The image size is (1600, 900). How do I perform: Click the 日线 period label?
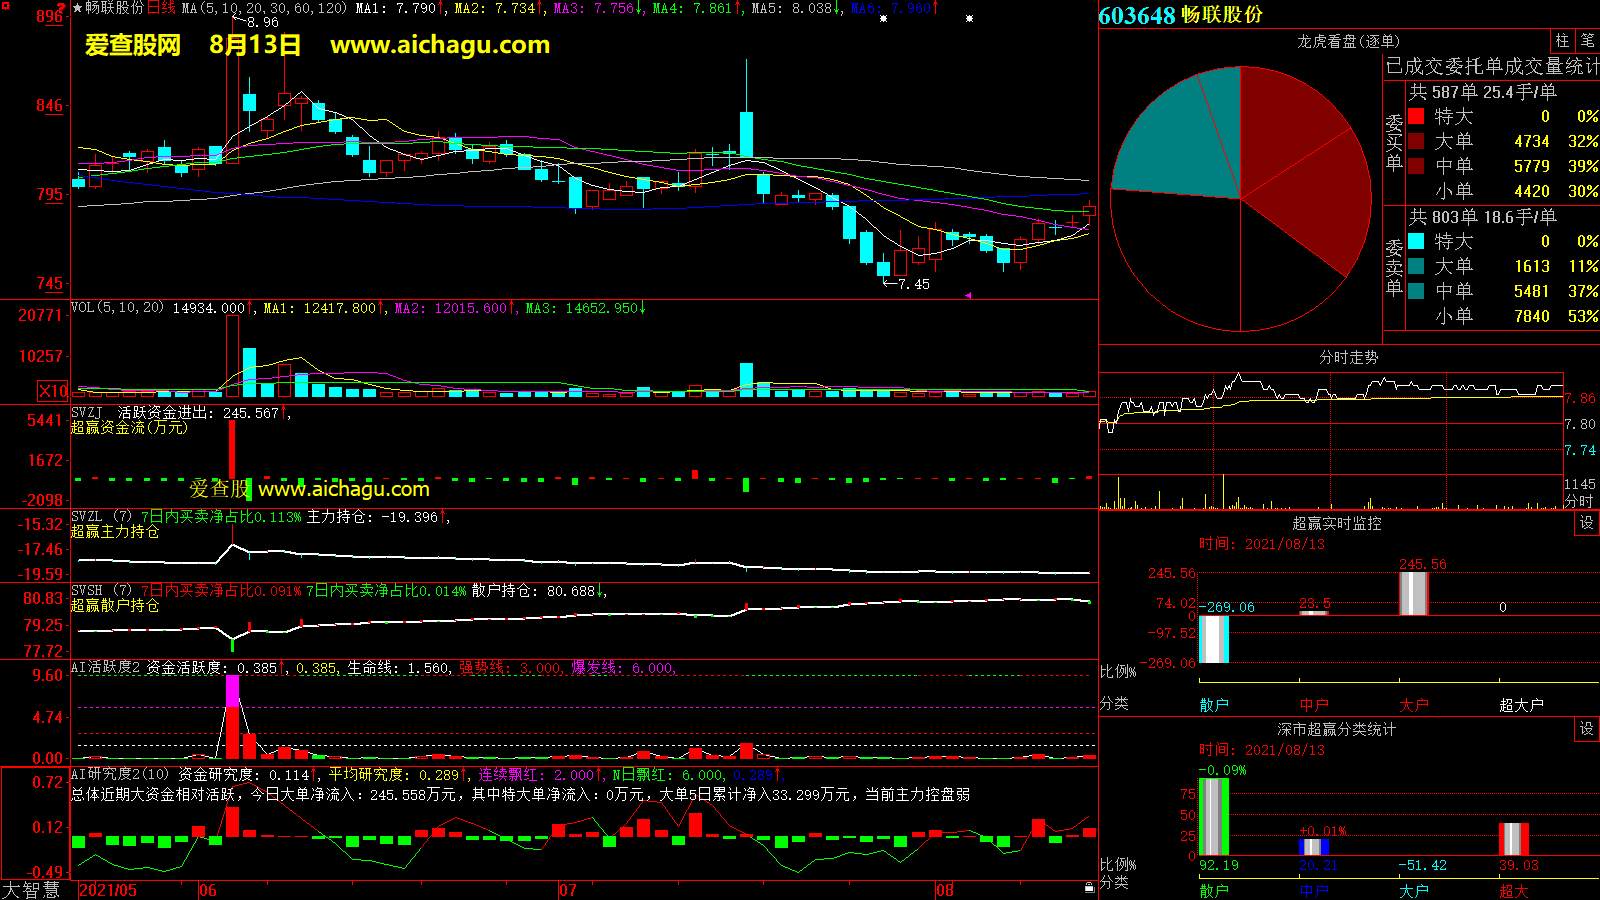tap(161, 8)
